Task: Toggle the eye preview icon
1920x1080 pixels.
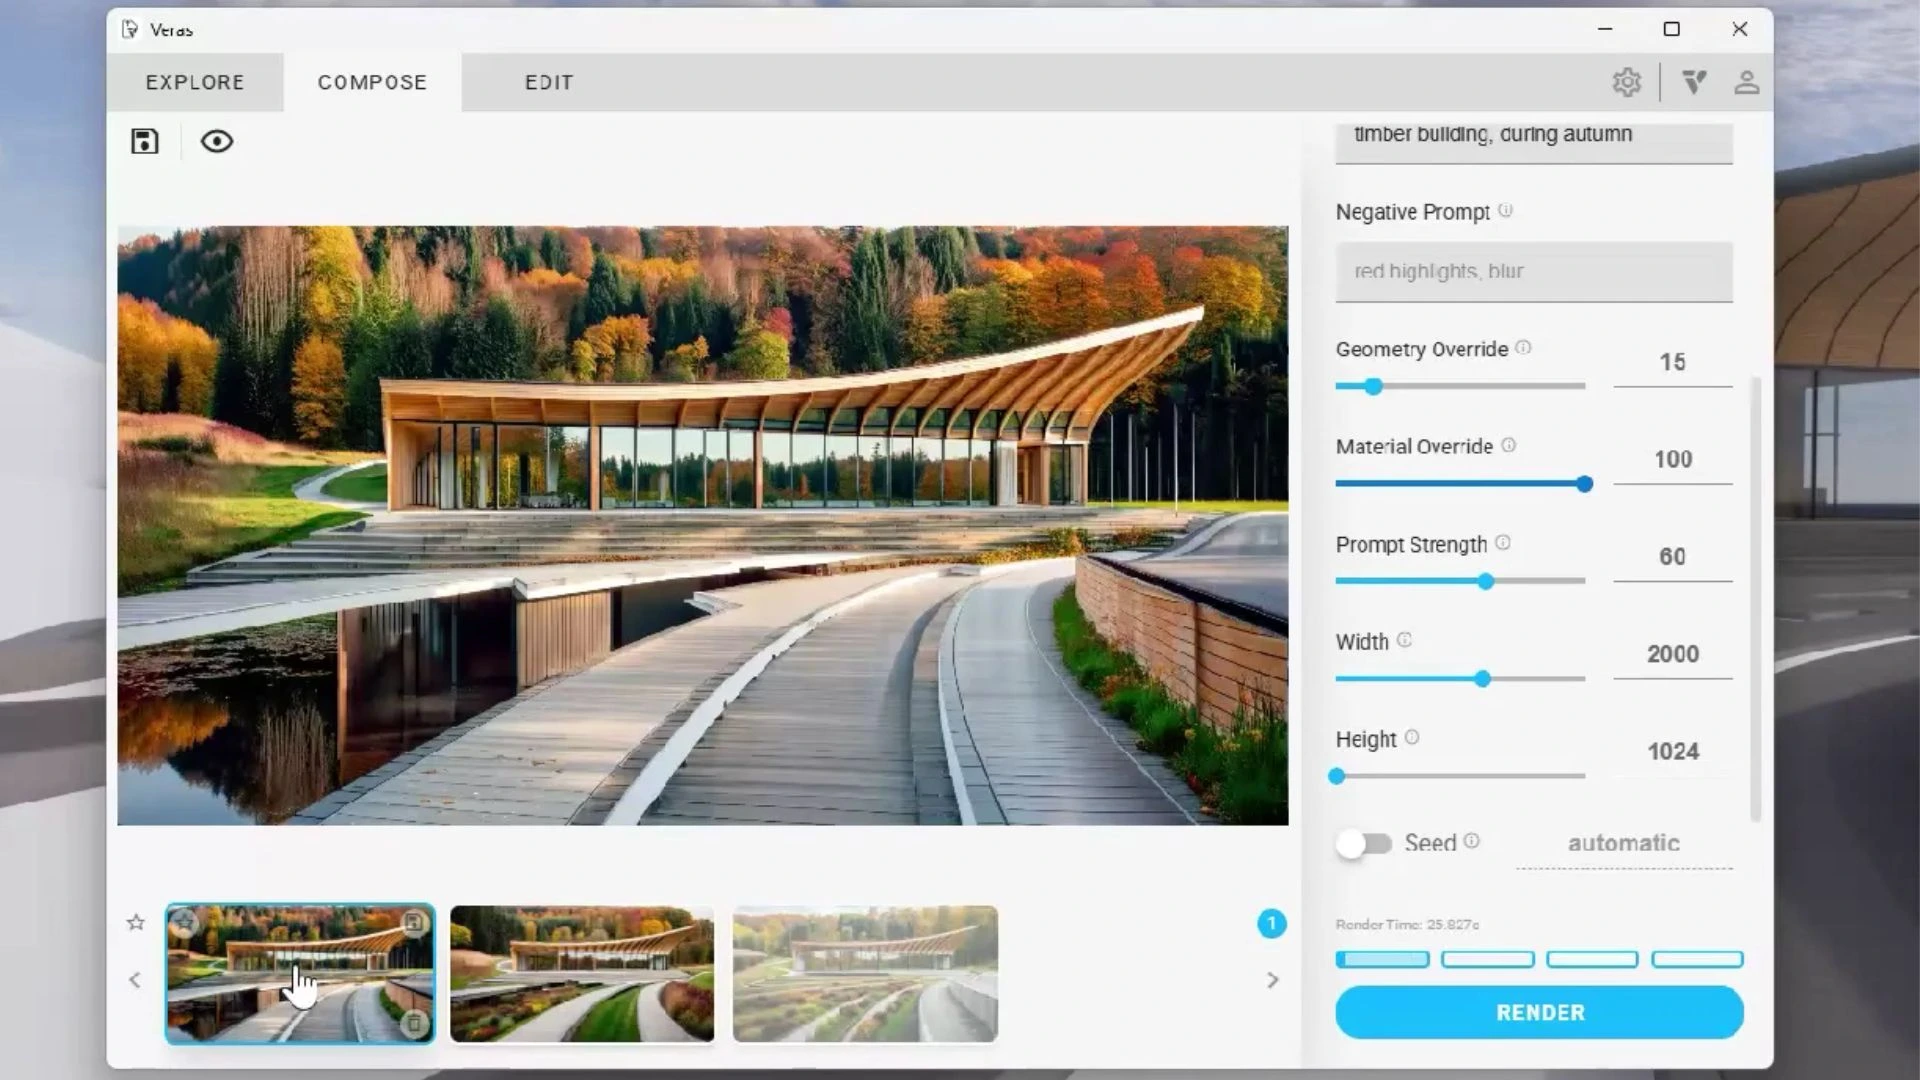Action: point(217,142)
